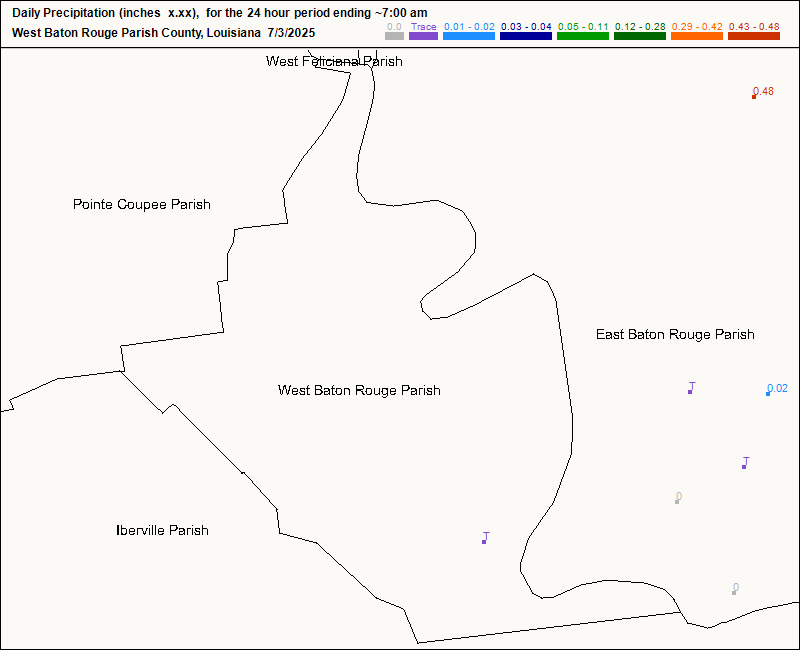Click the red 0.43 - 0.48 legend swatch
The height and width of the screenshot is (650, 800).
click(754, 36)
